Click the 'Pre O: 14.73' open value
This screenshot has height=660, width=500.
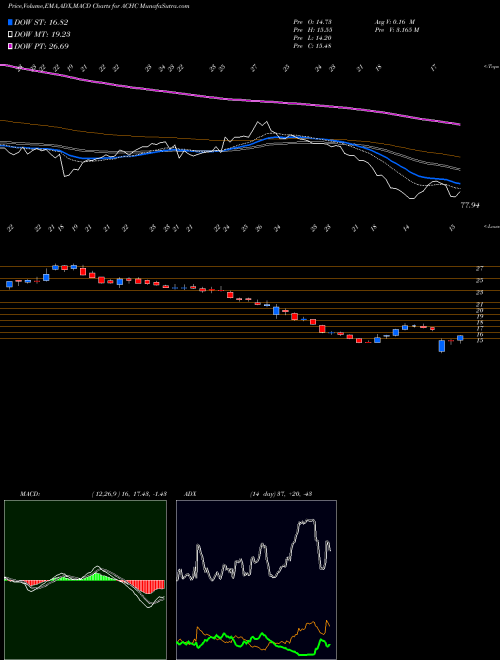click(313, 22)
